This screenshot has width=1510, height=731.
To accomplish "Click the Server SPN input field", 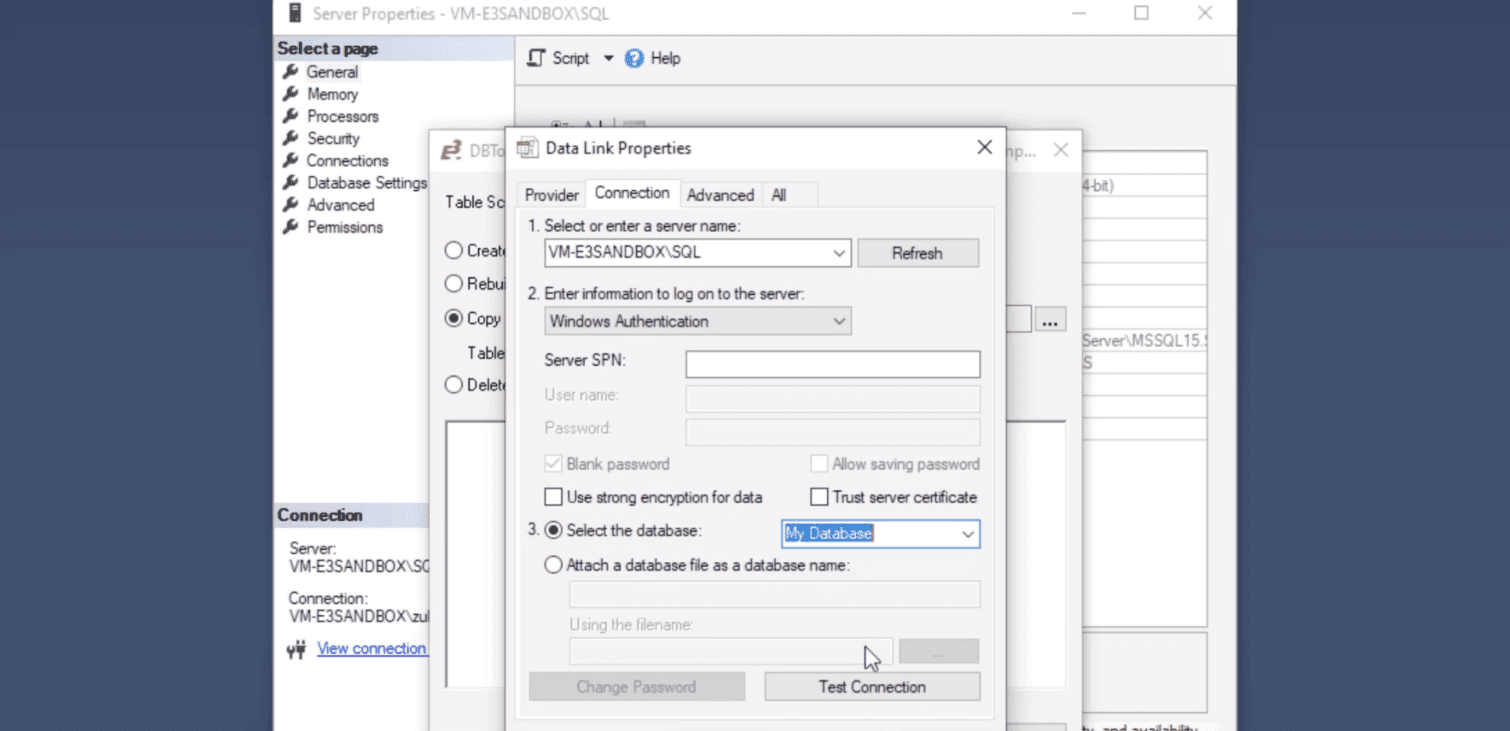I will click(832, 364).
